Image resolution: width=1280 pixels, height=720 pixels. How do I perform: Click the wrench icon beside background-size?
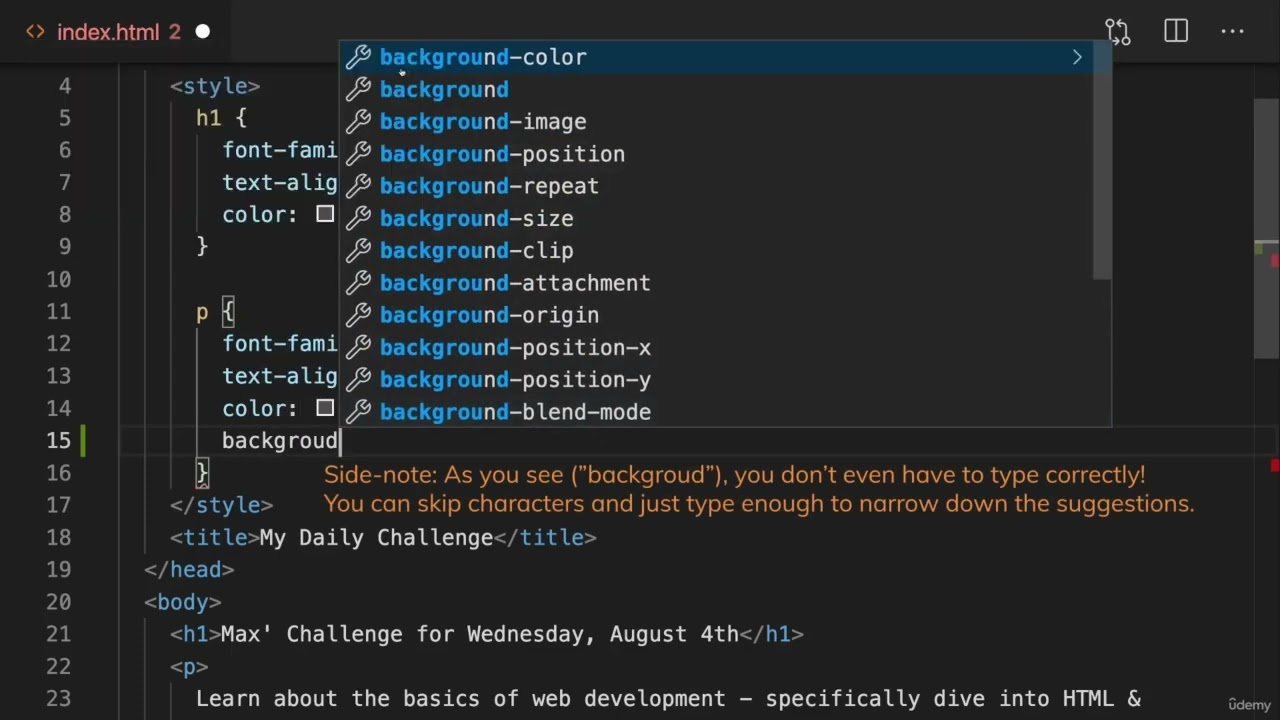click(358, 219)
